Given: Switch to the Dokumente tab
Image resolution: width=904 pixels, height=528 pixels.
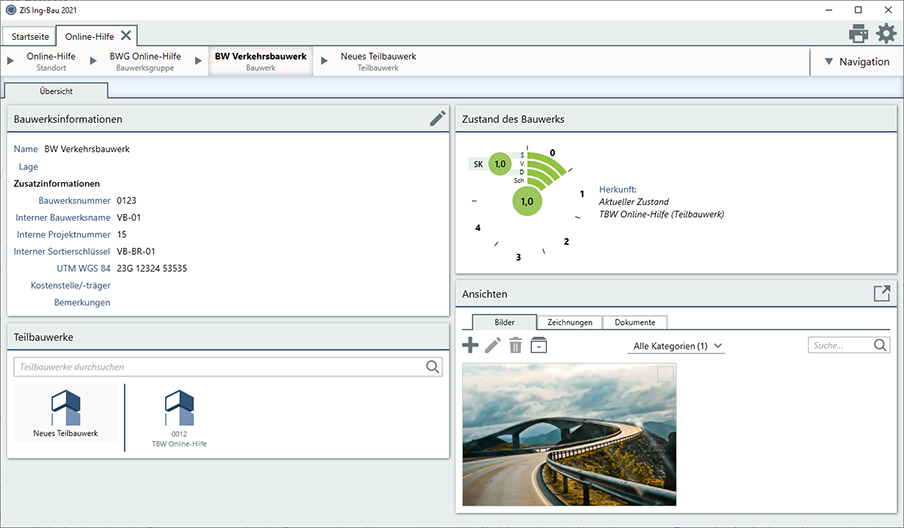Looking at the screenshot, I should click(x=635, y=322).
